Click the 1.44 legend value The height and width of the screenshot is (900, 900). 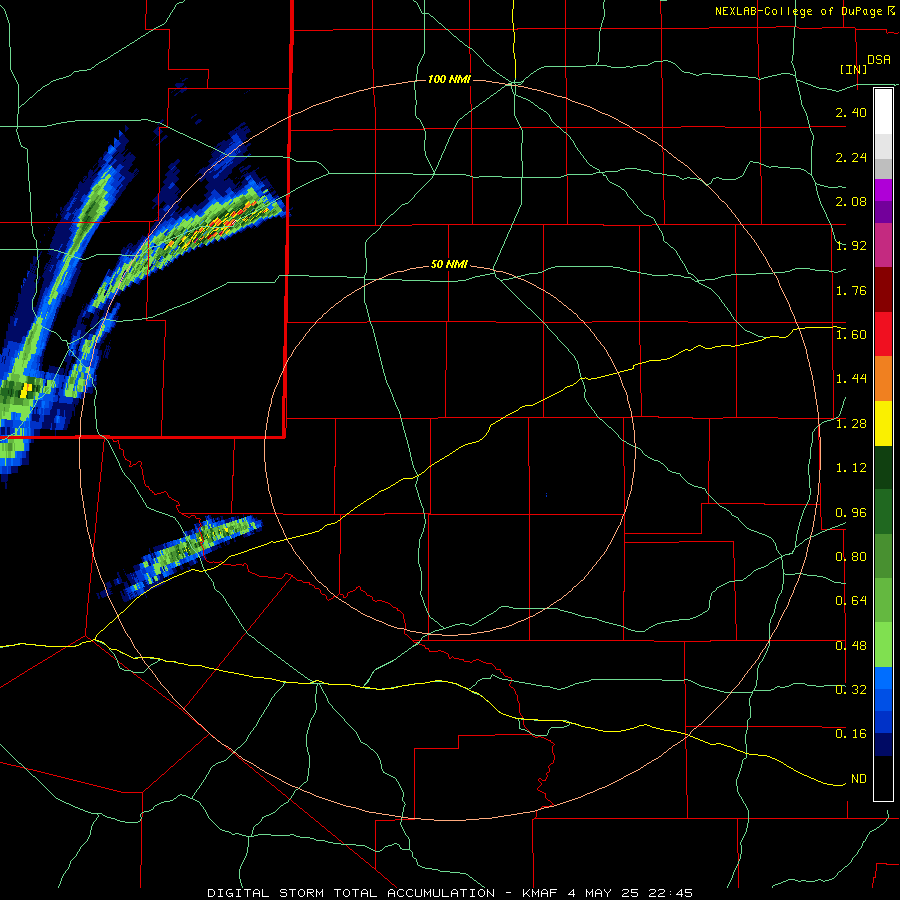coord(851,379)
